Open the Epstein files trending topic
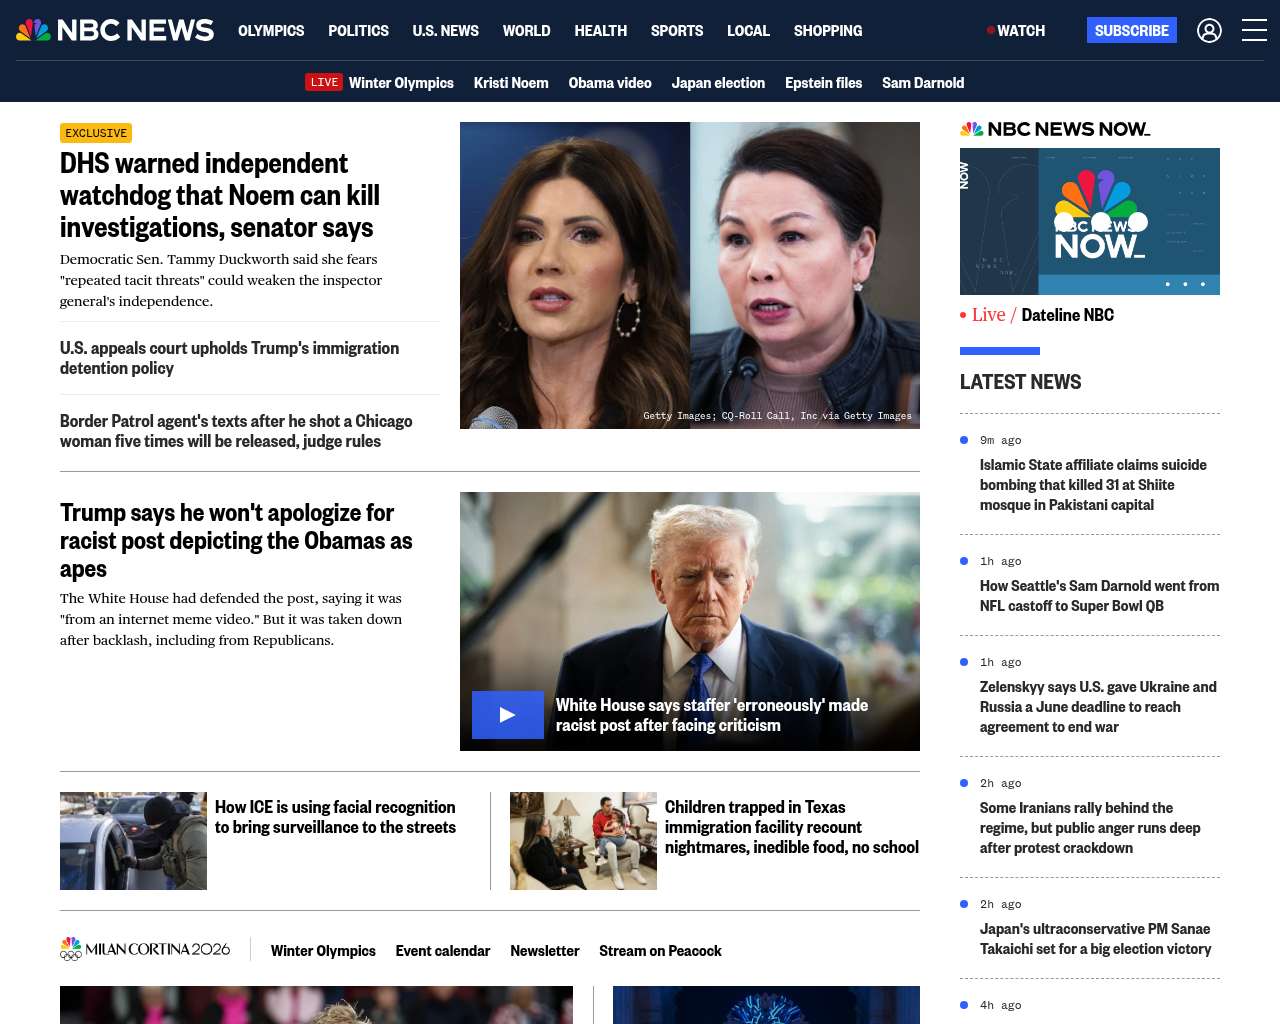The width and height of the screenshot is (1280, 1024). (x=823, y=83)
